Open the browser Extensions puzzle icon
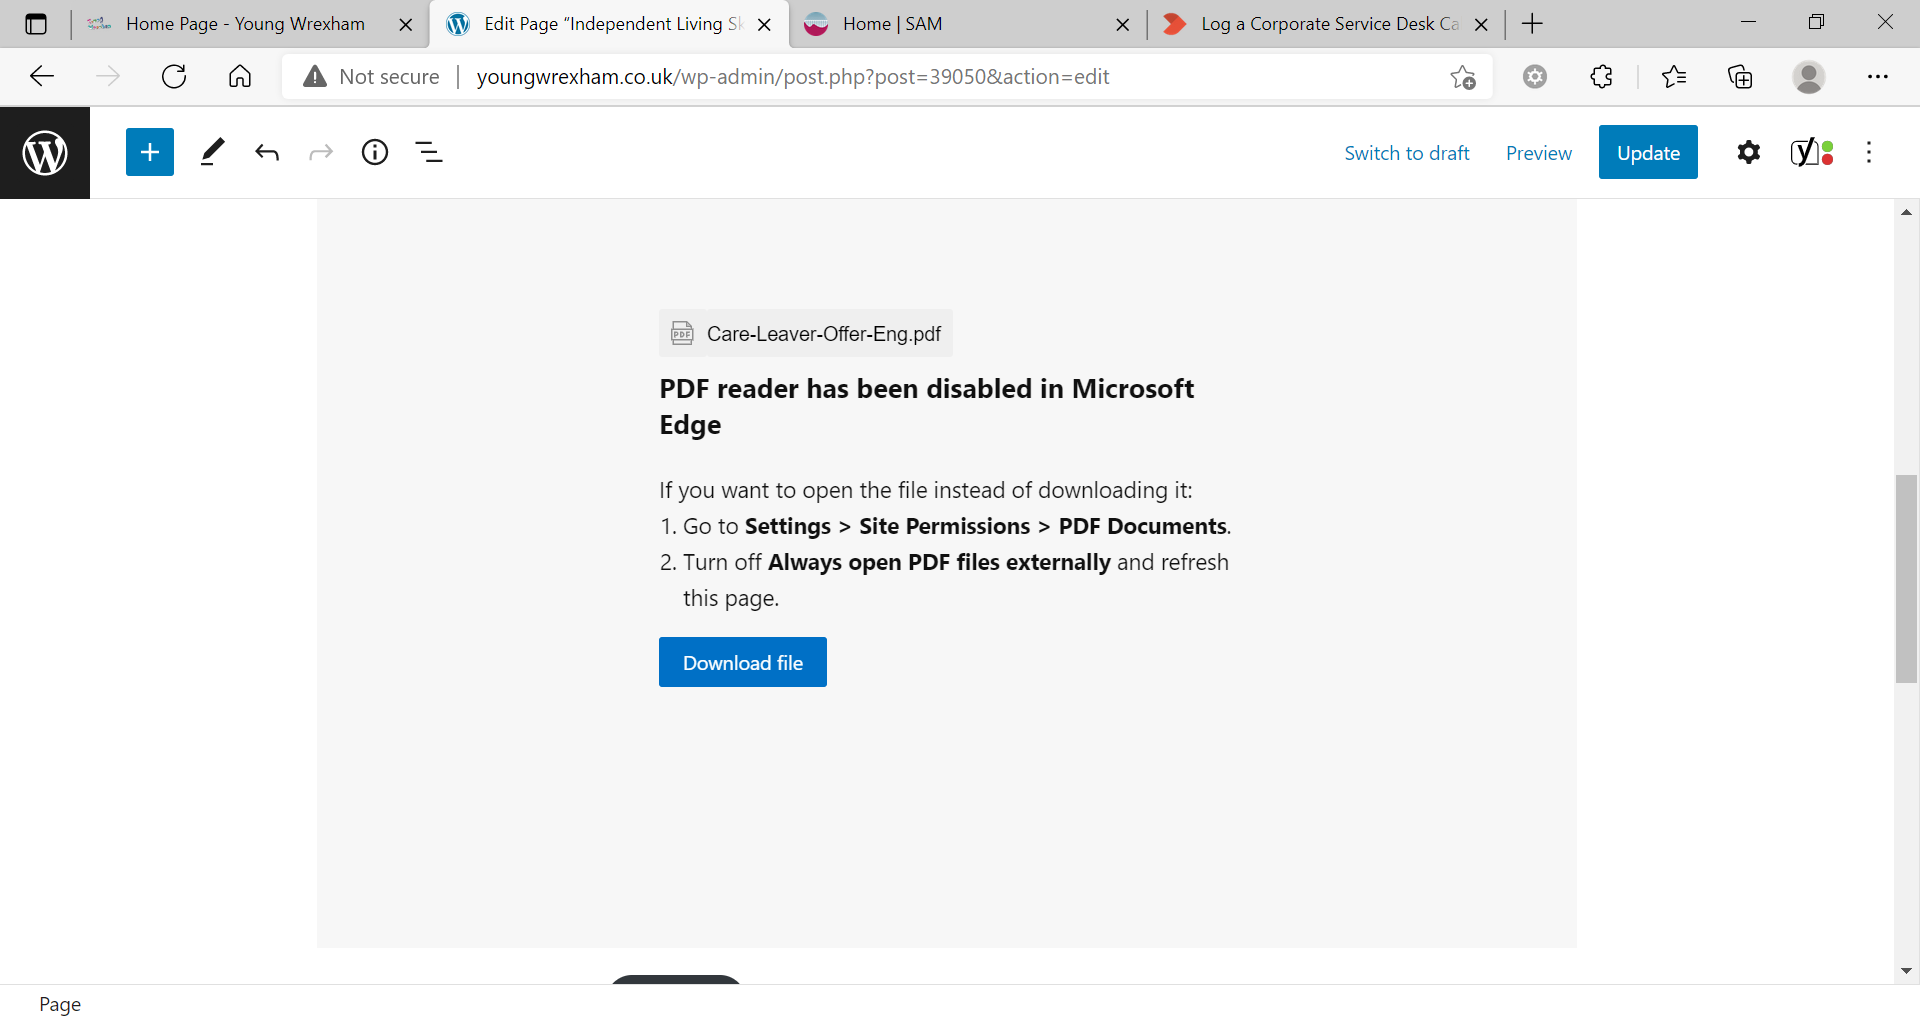Image resolution: width=1920 pixels, height=1020 pixels. [x=1601, y=77]
